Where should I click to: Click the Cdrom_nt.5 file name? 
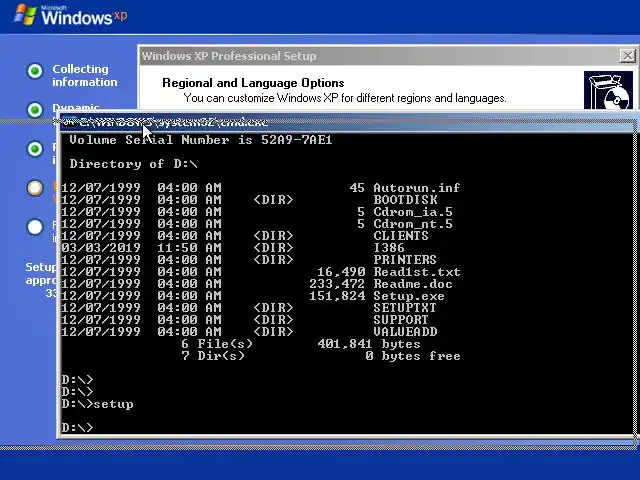click(x=413, y=224)
